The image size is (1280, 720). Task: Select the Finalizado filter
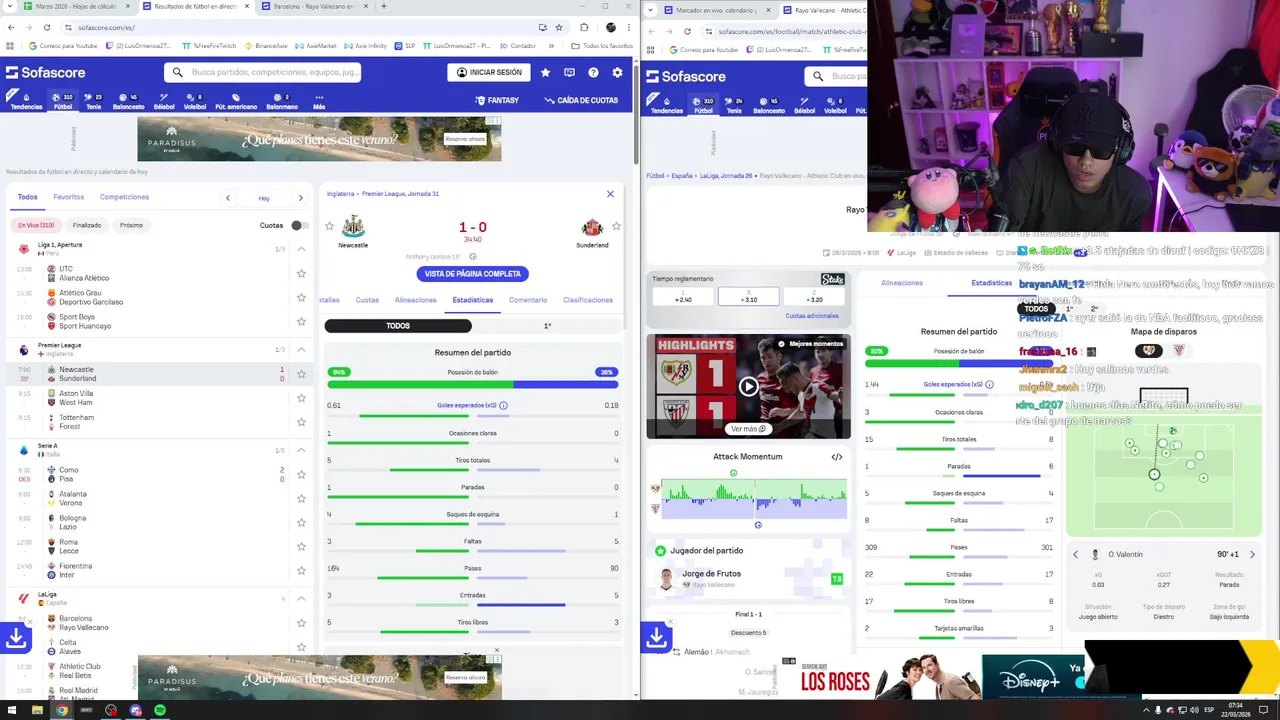(x=87, y=225)
